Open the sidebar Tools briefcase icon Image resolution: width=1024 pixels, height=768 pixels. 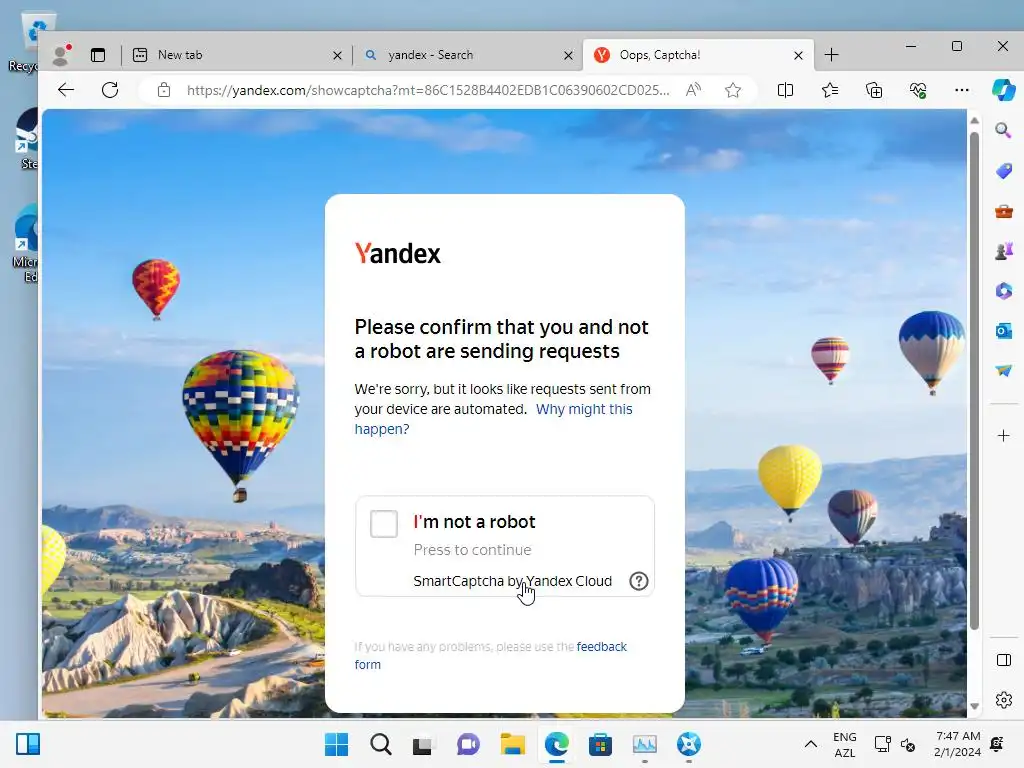coord(1003,212)
